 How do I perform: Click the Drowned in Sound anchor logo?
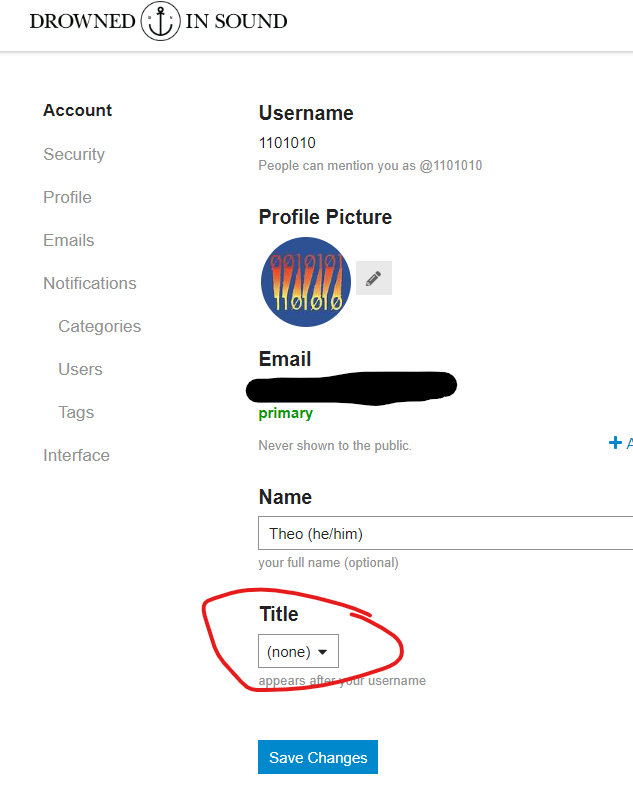[160, 21]
